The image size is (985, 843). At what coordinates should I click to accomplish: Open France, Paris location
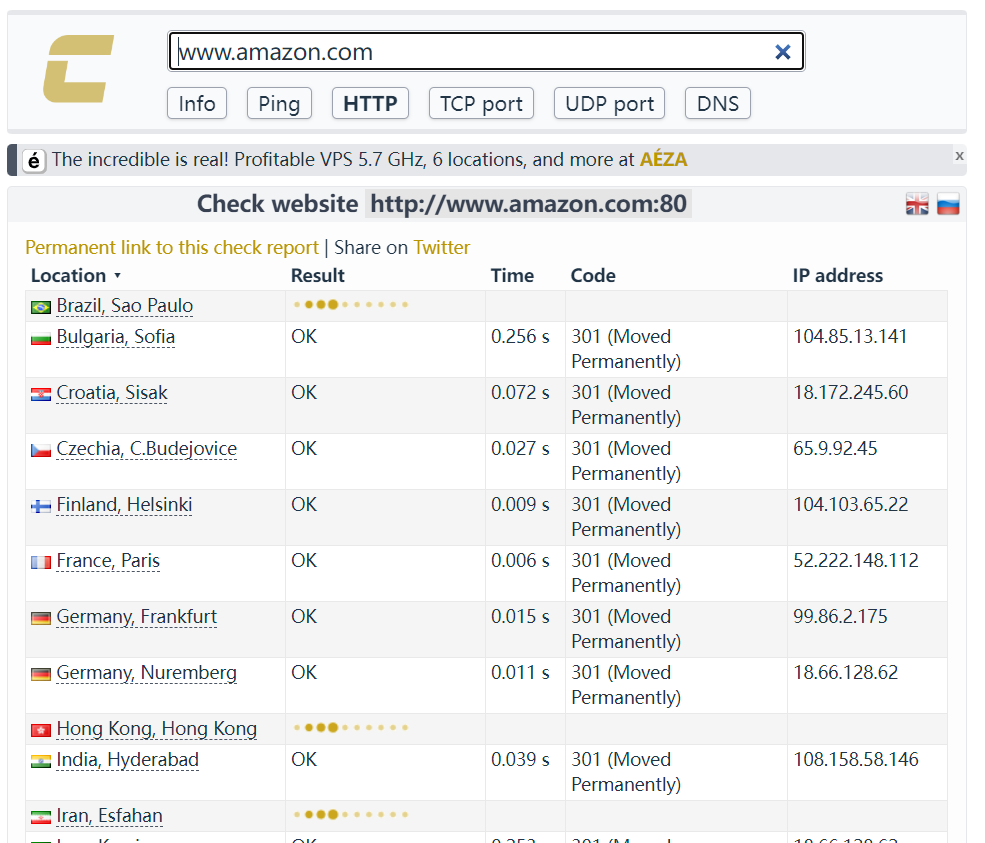click(108, 560)
